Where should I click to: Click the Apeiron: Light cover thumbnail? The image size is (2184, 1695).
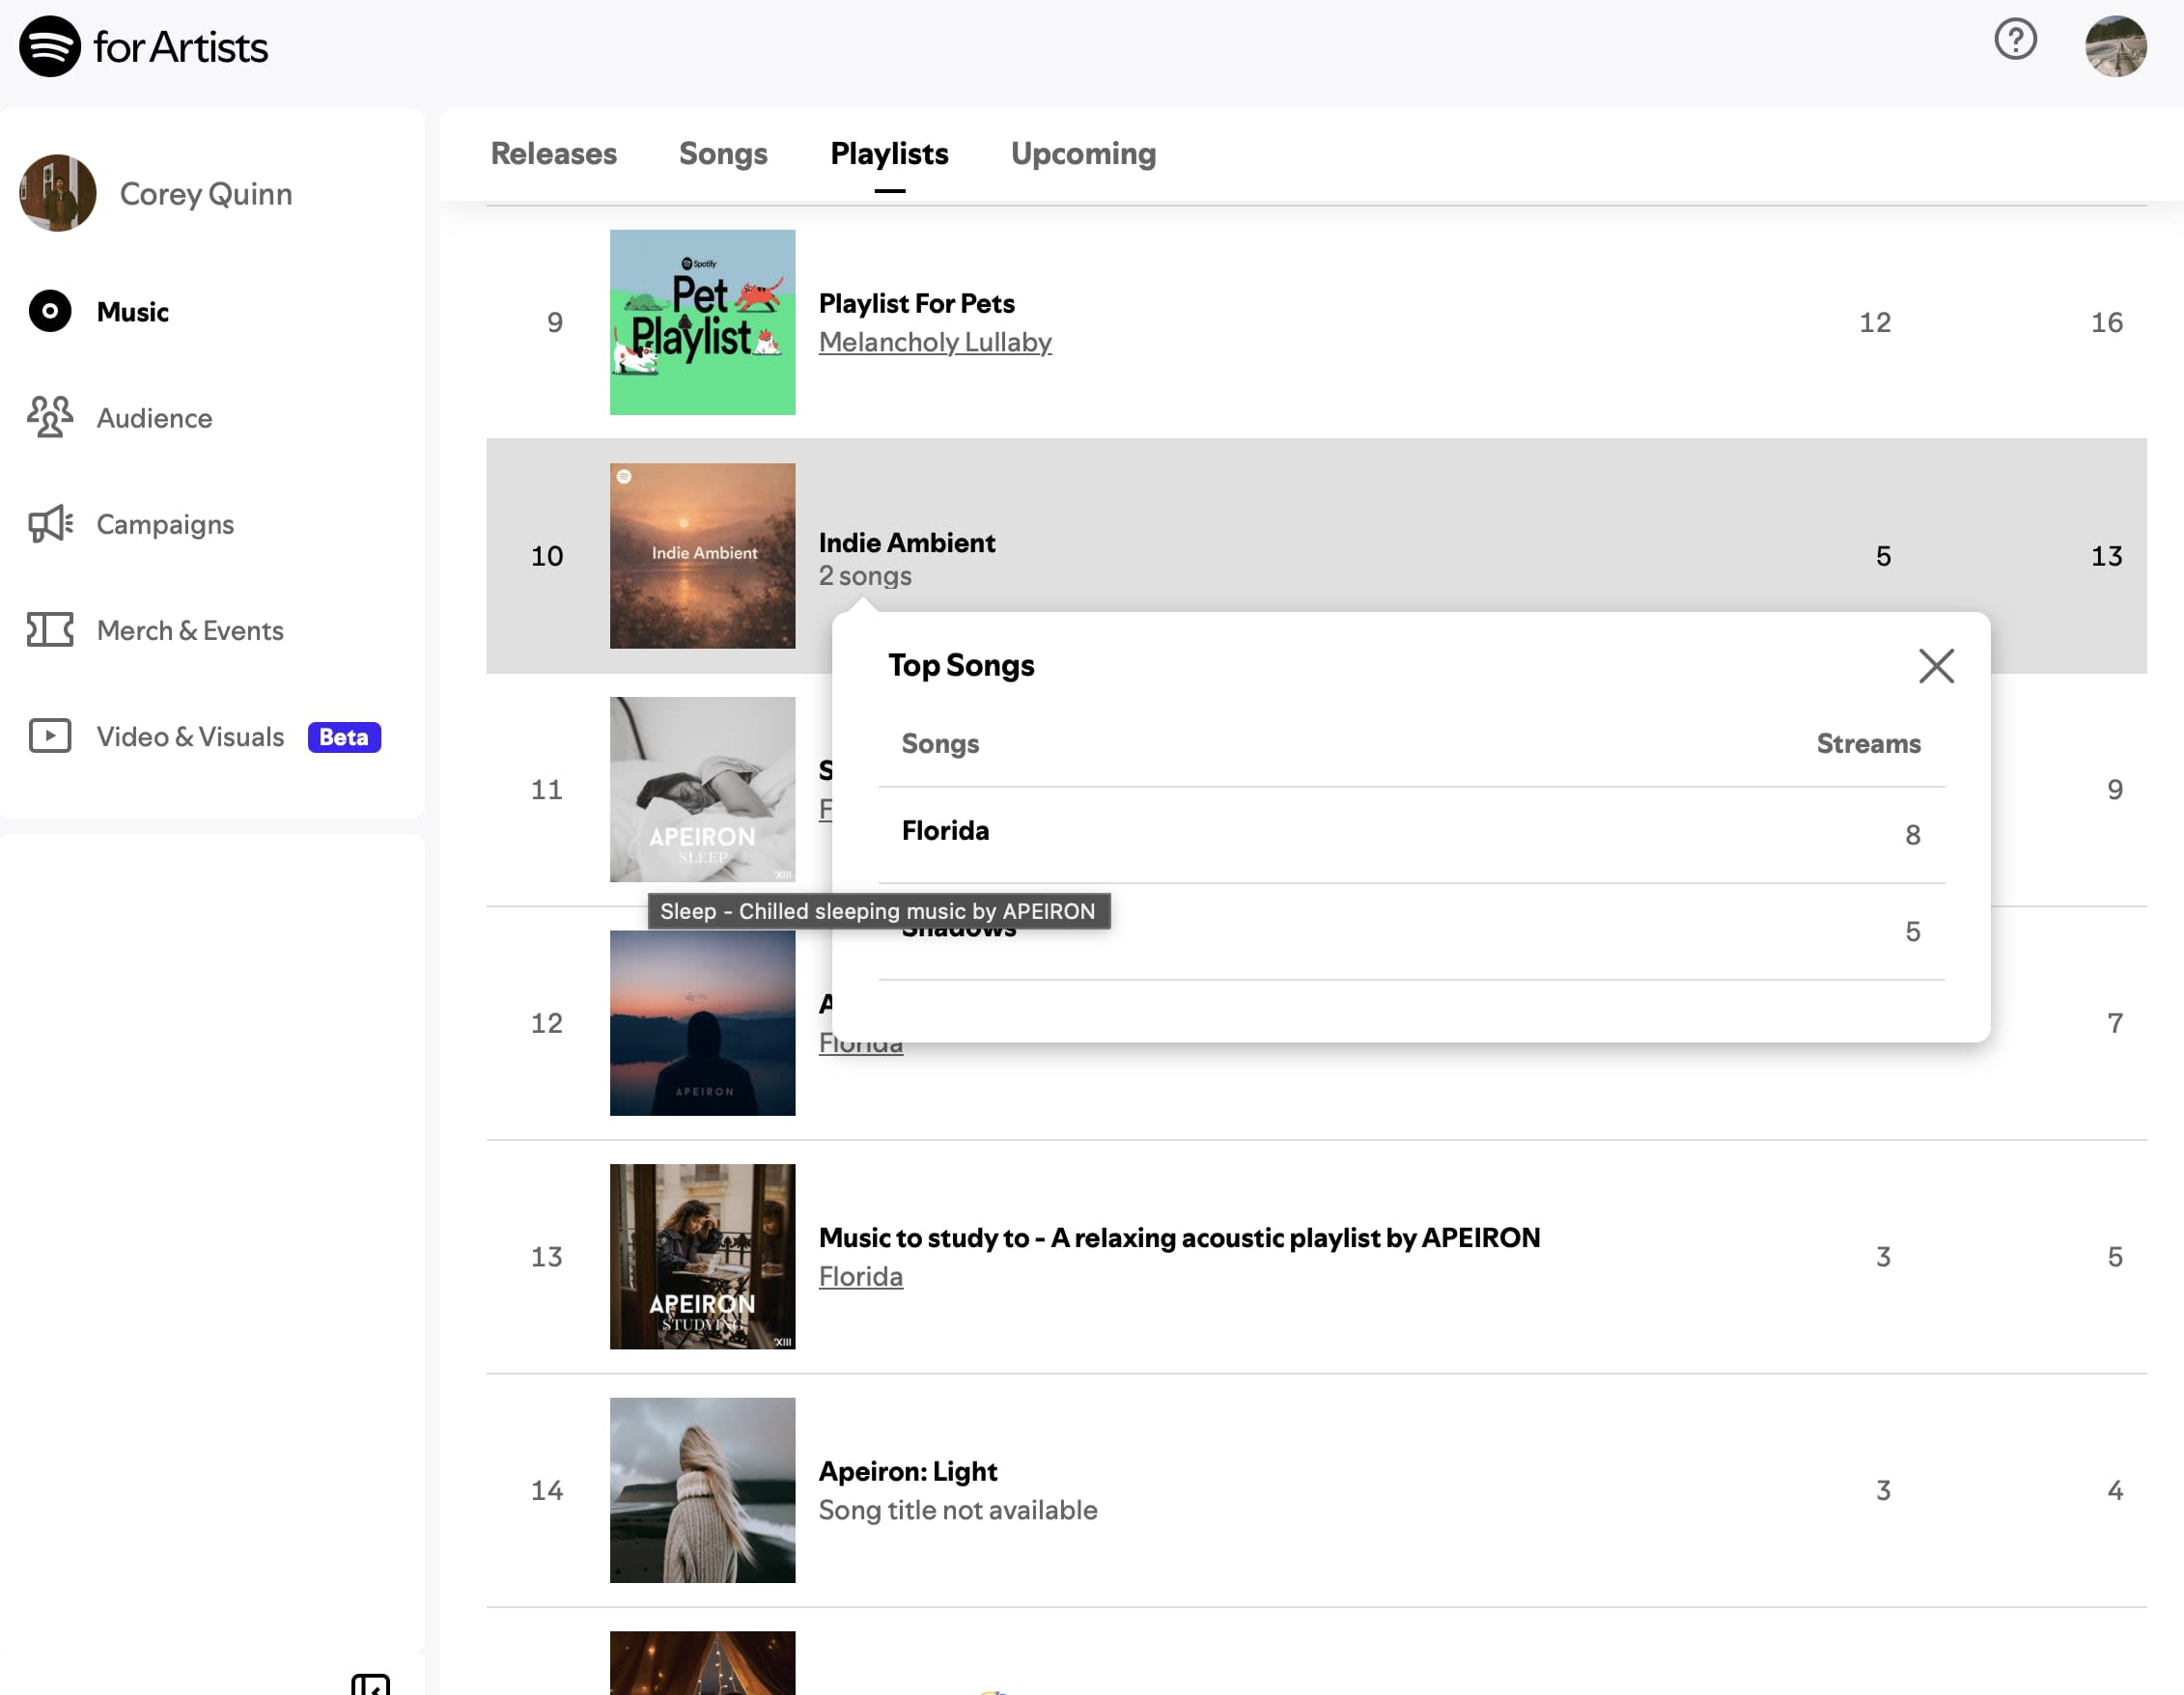pyautogui.click(x=702, y=1489)
